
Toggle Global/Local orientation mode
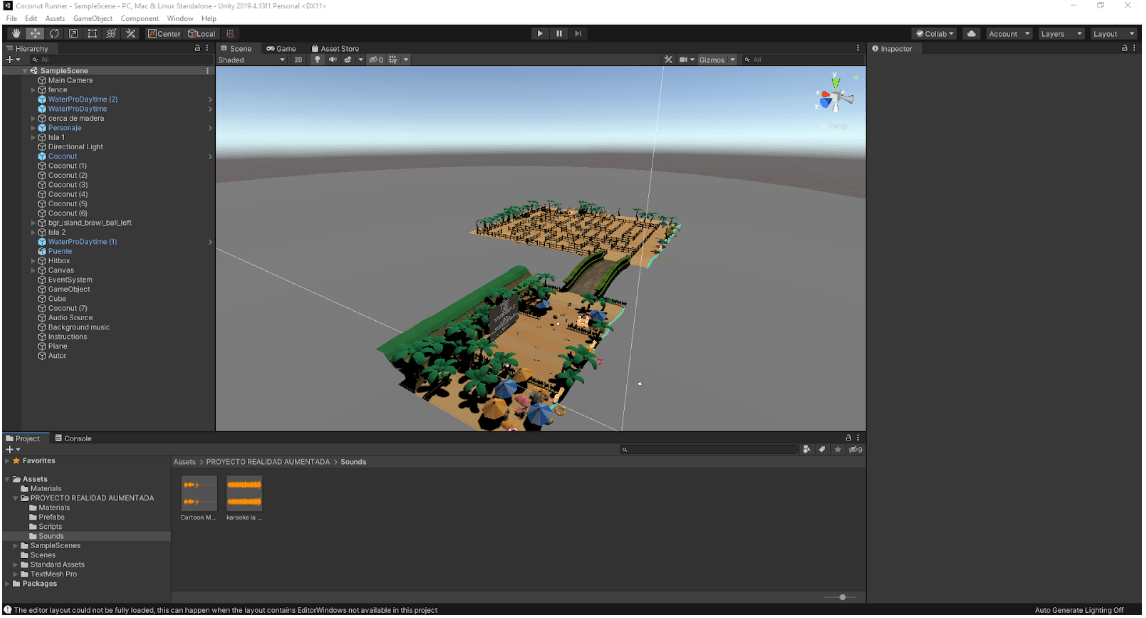[200, 33]
